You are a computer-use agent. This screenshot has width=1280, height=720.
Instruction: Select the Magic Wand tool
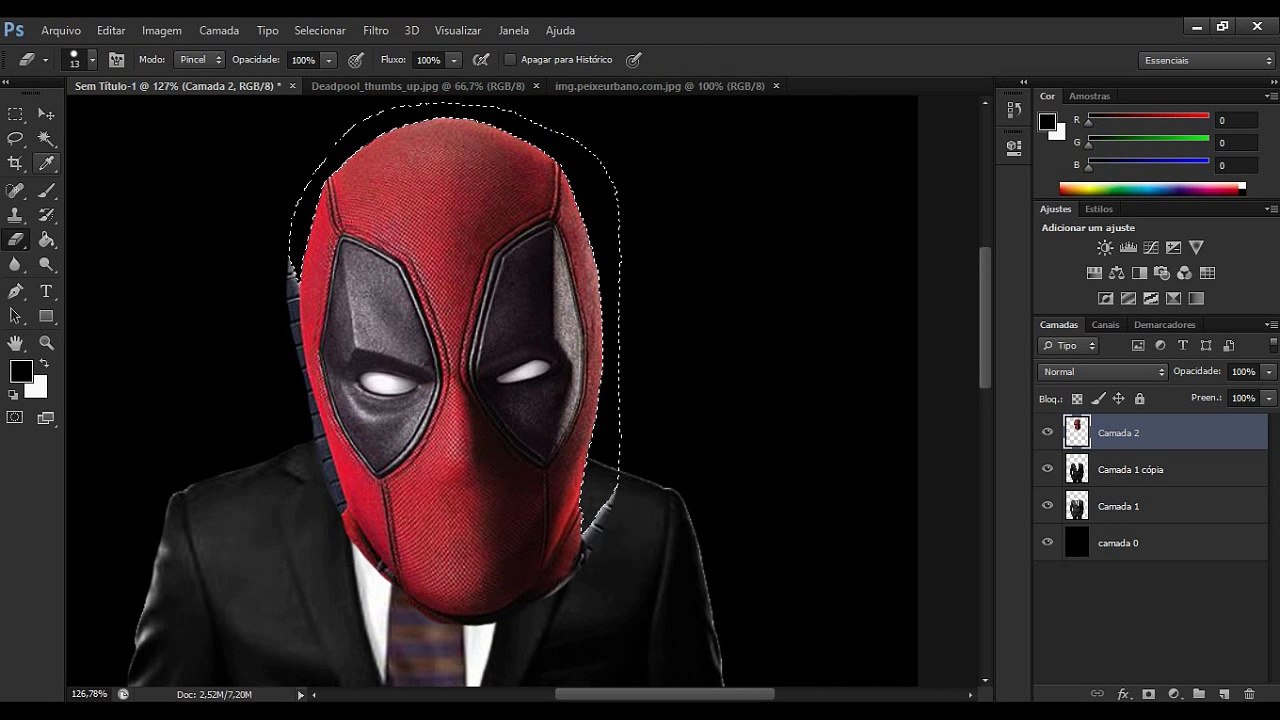[46, 139]
